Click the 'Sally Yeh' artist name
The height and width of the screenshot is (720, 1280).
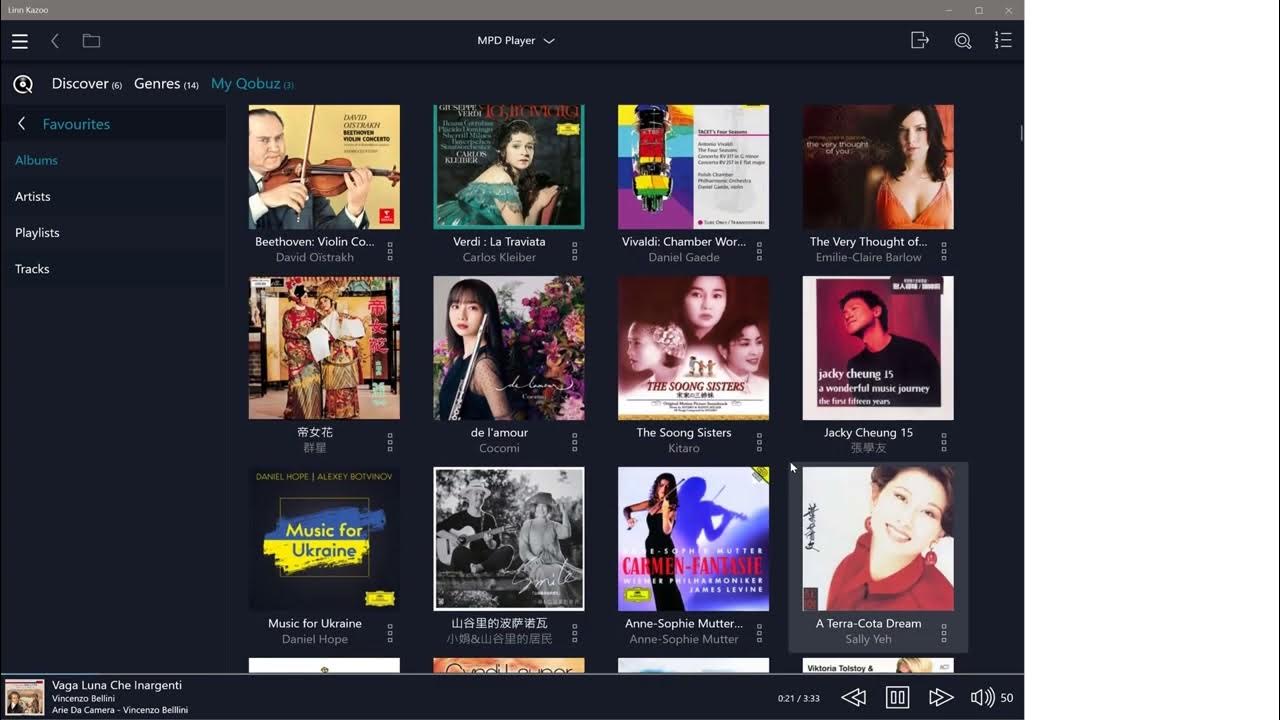click(x=868, y=639)
